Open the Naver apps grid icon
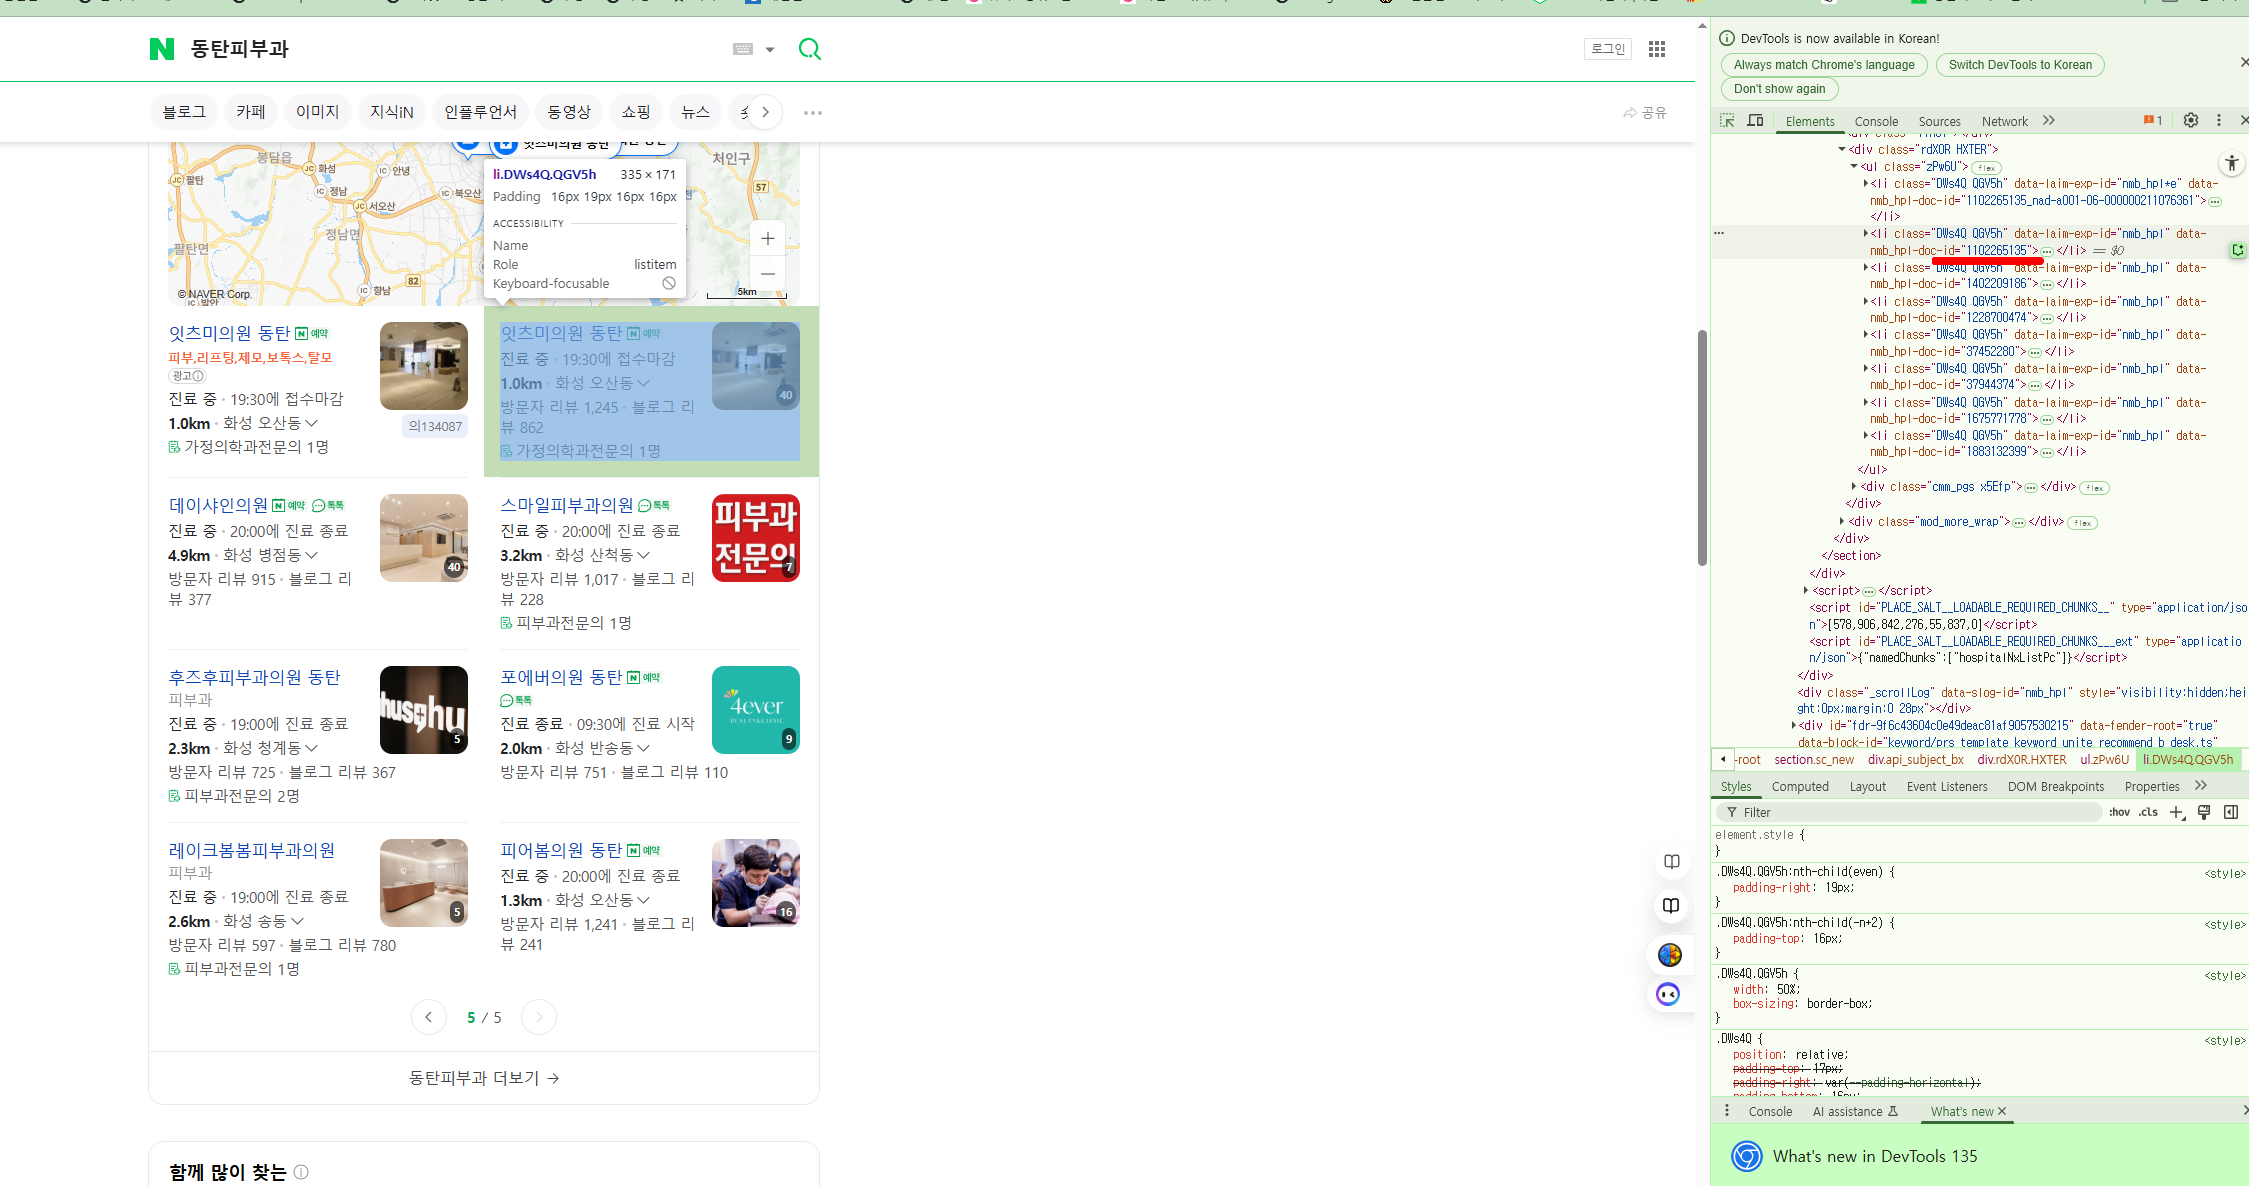This screenshot has width=2249, height=1186. (x=1657, y=49)
